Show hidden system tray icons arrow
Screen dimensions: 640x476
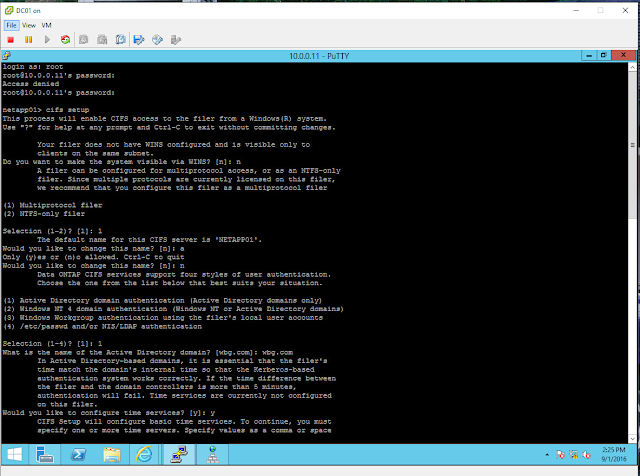click(547, 454)
